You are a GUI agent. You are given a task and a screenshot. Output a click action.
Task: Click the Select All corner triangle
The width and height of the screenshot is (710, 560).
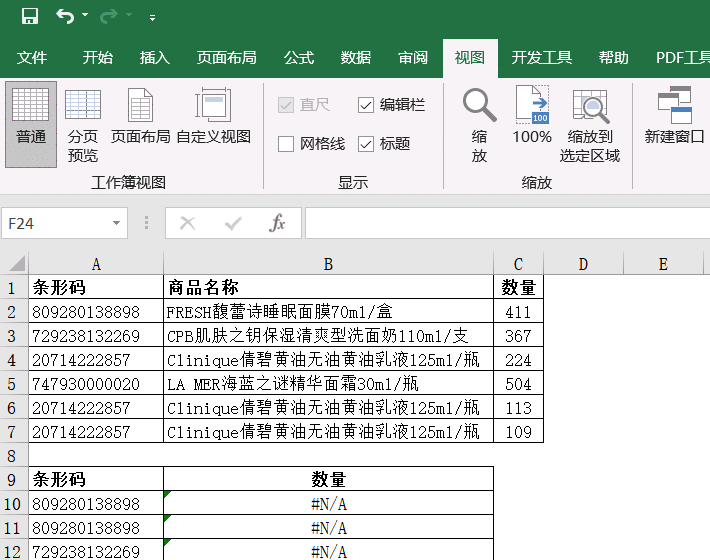pyautogui.click(x=16, y=263)
